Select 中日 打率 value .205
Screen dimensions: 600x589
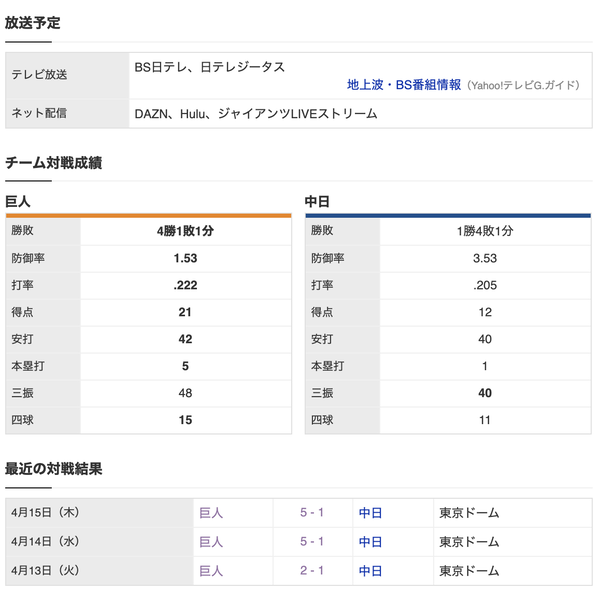click(x=485, y=285)
